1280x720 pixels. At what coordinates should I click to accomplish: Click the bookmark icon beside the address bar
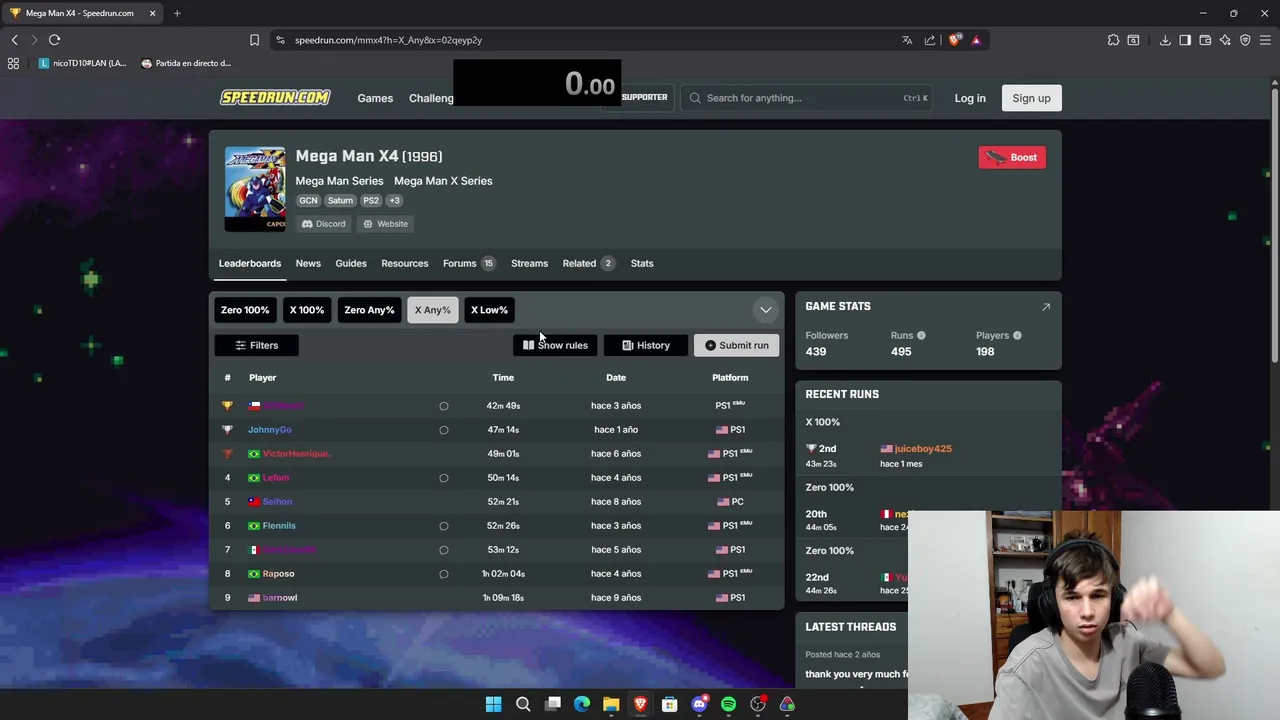coord(254,40)
